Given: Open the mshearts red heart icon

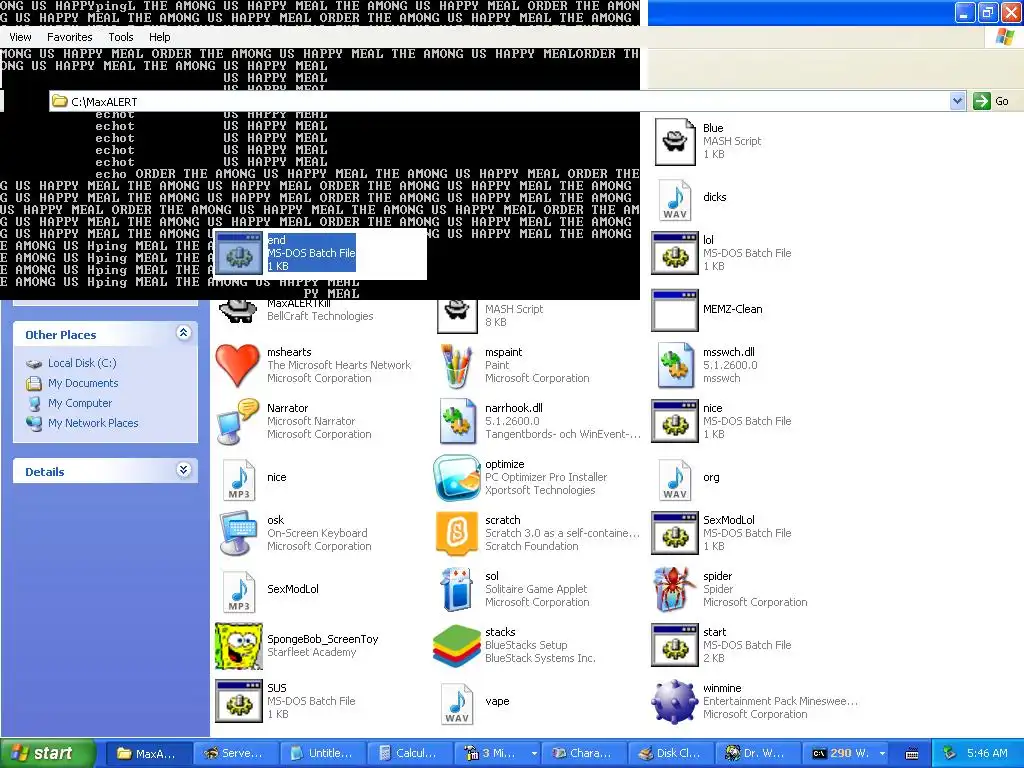Looking at the screenshot, I should click(238, 365).
